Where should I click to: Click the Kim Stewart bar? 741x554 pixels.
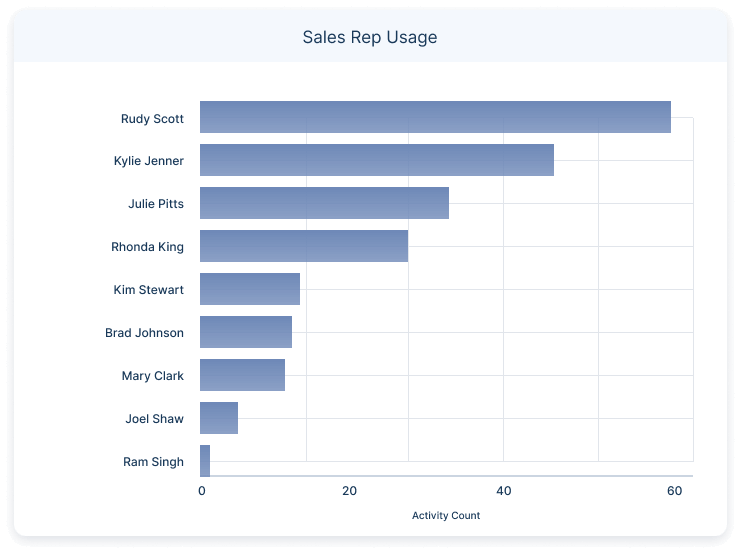pyautogui.click(x=250, y=289)
